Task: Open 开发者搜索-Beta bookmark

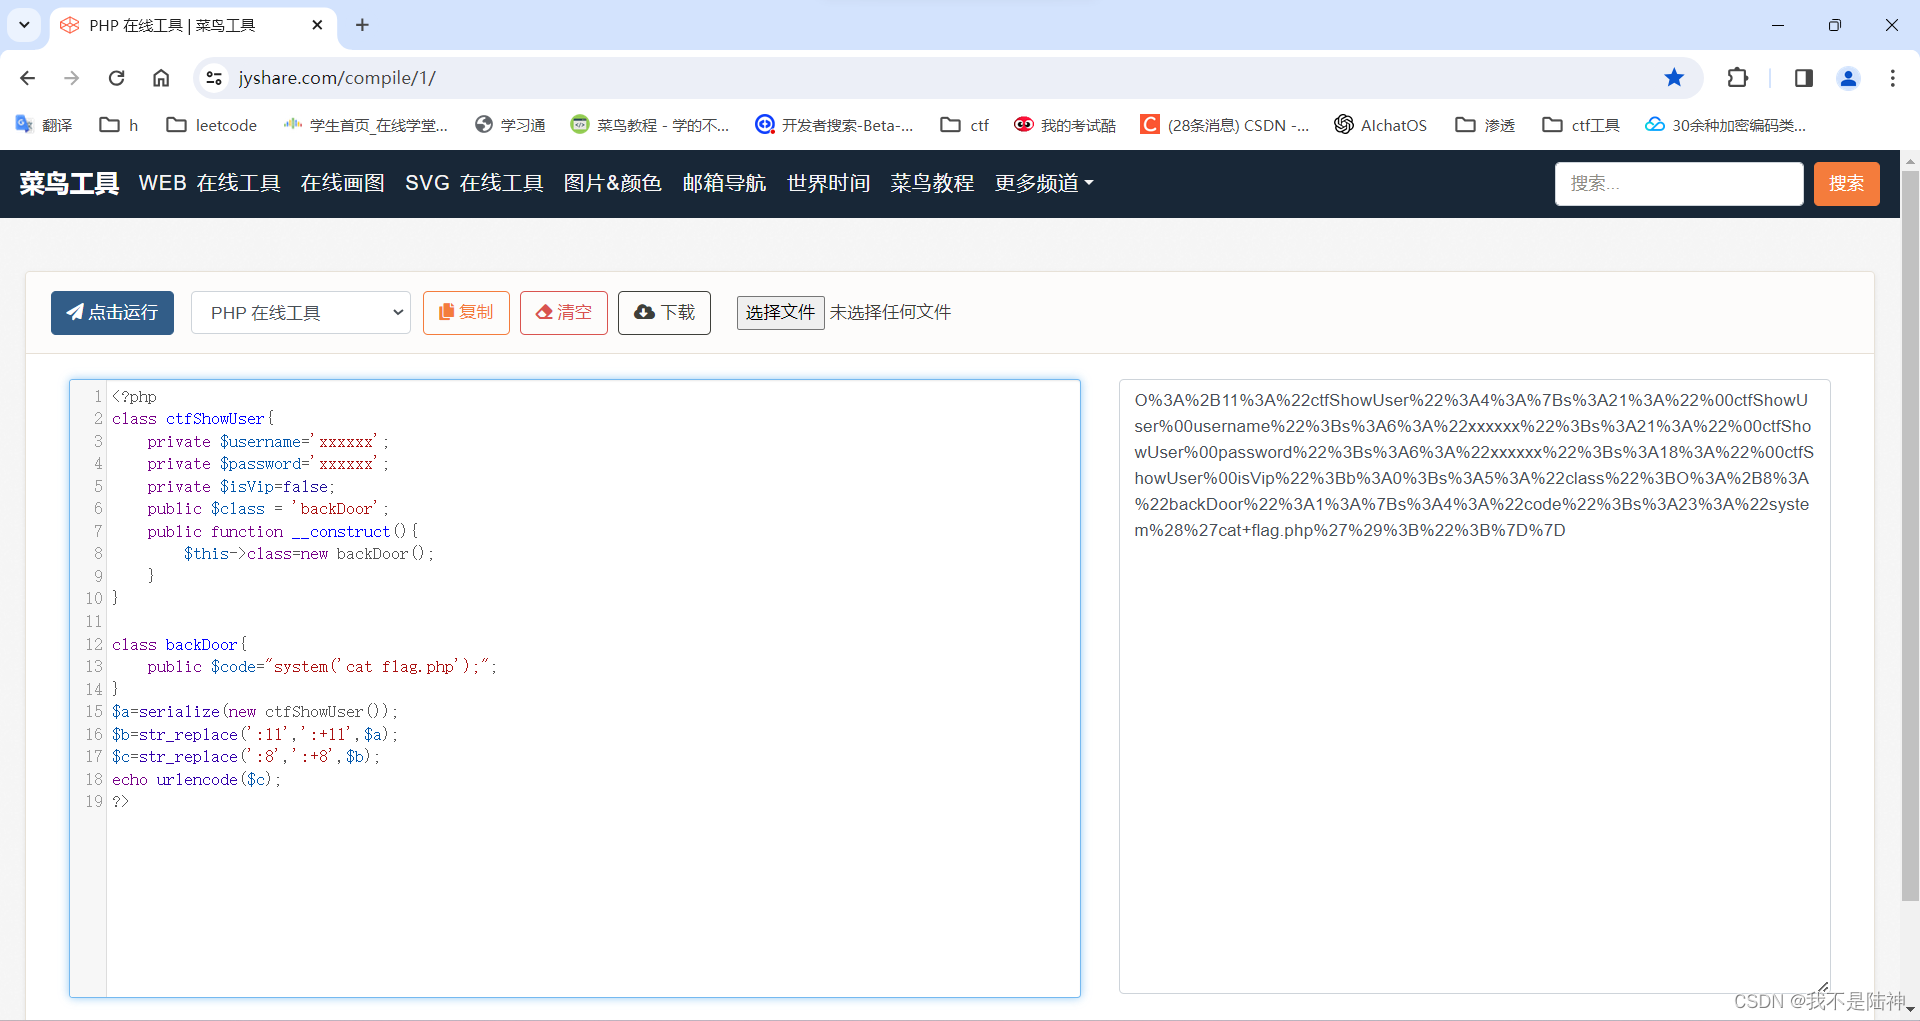Action: [834, 125]
